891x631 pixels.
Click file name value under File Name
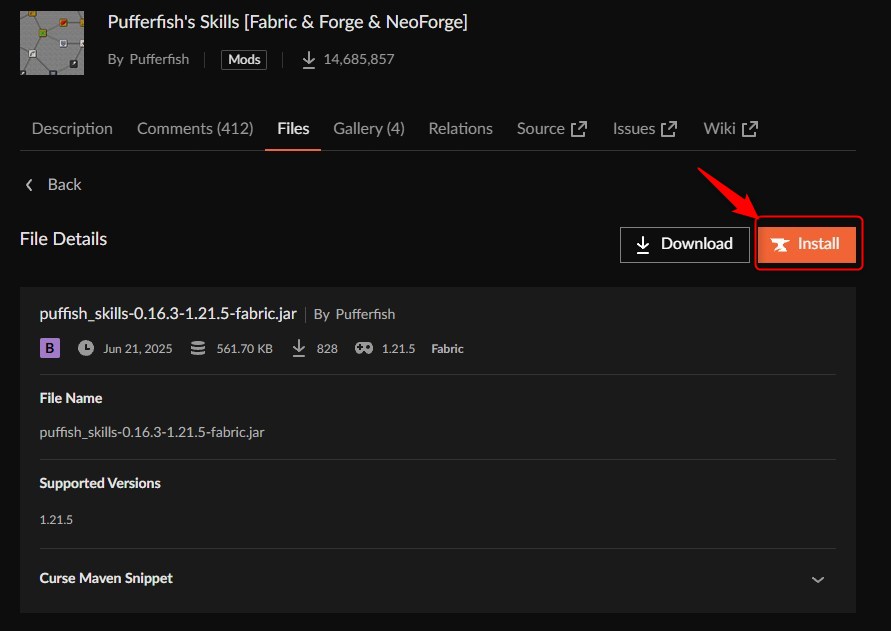(x=152, y=432)
